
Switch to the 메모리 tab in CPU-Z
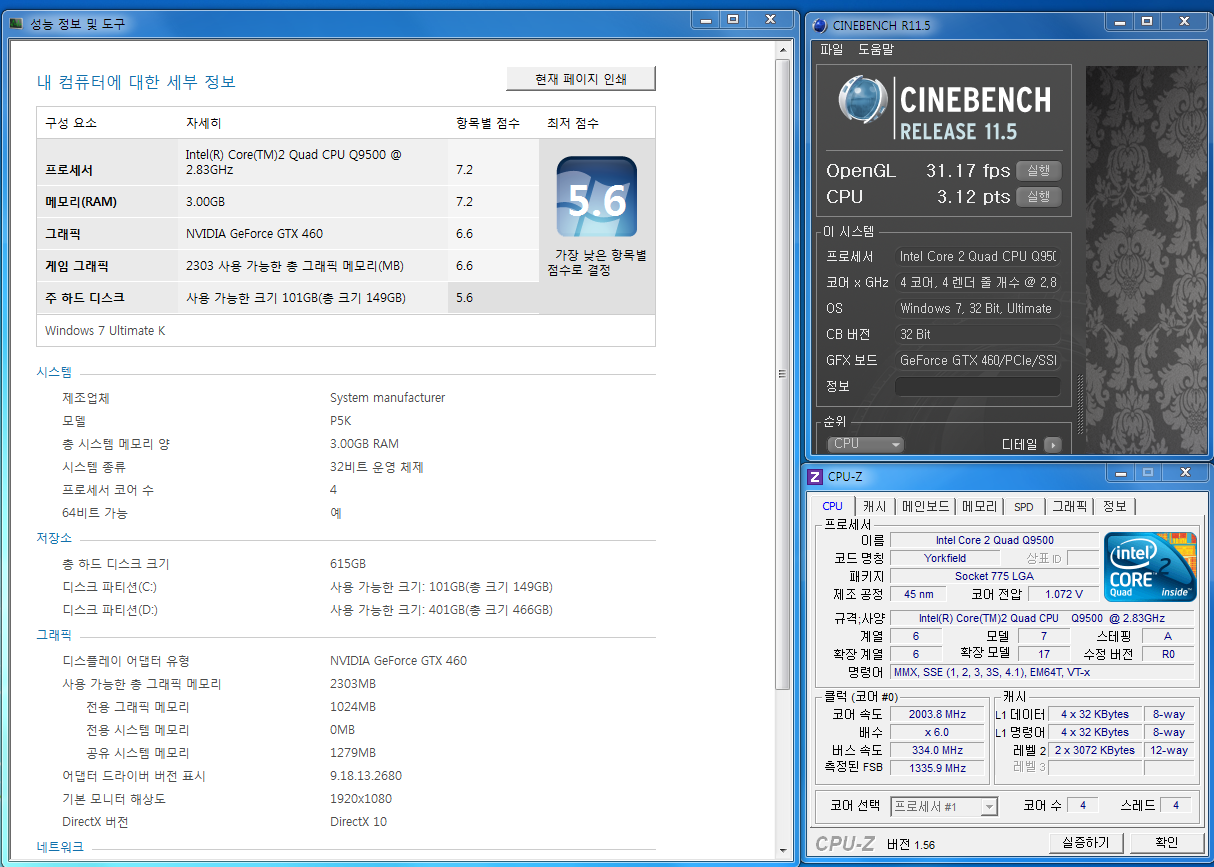point(979,506)
